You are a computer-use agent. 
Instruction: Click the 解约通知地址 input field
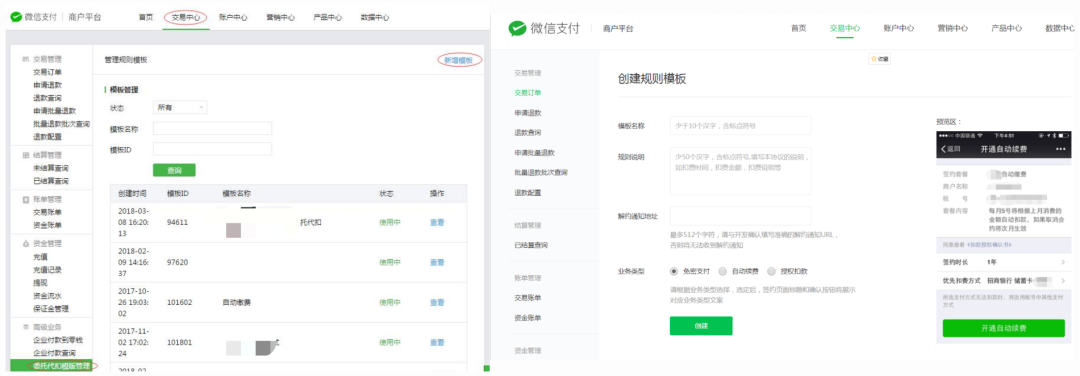pyautogui.click(x=740, y=216)
